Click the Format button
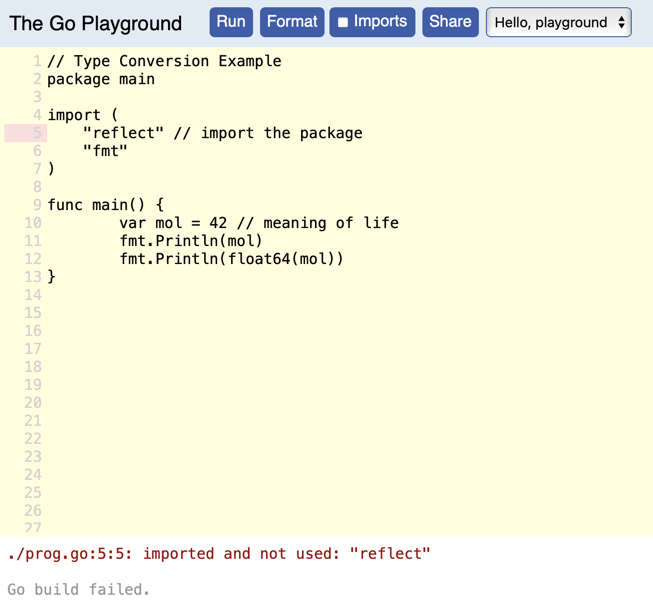 (292, 22)
